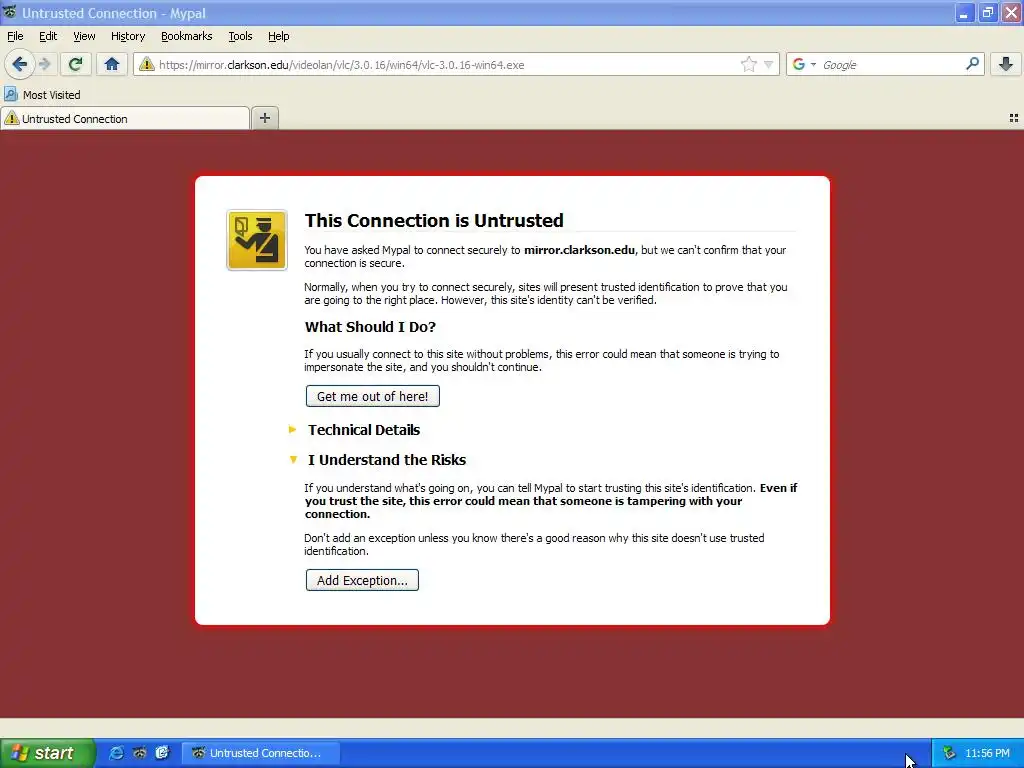
Task: Click the "This Connection is Untrusted" heading
Action: pyautogui.click(x=434, y=220)
